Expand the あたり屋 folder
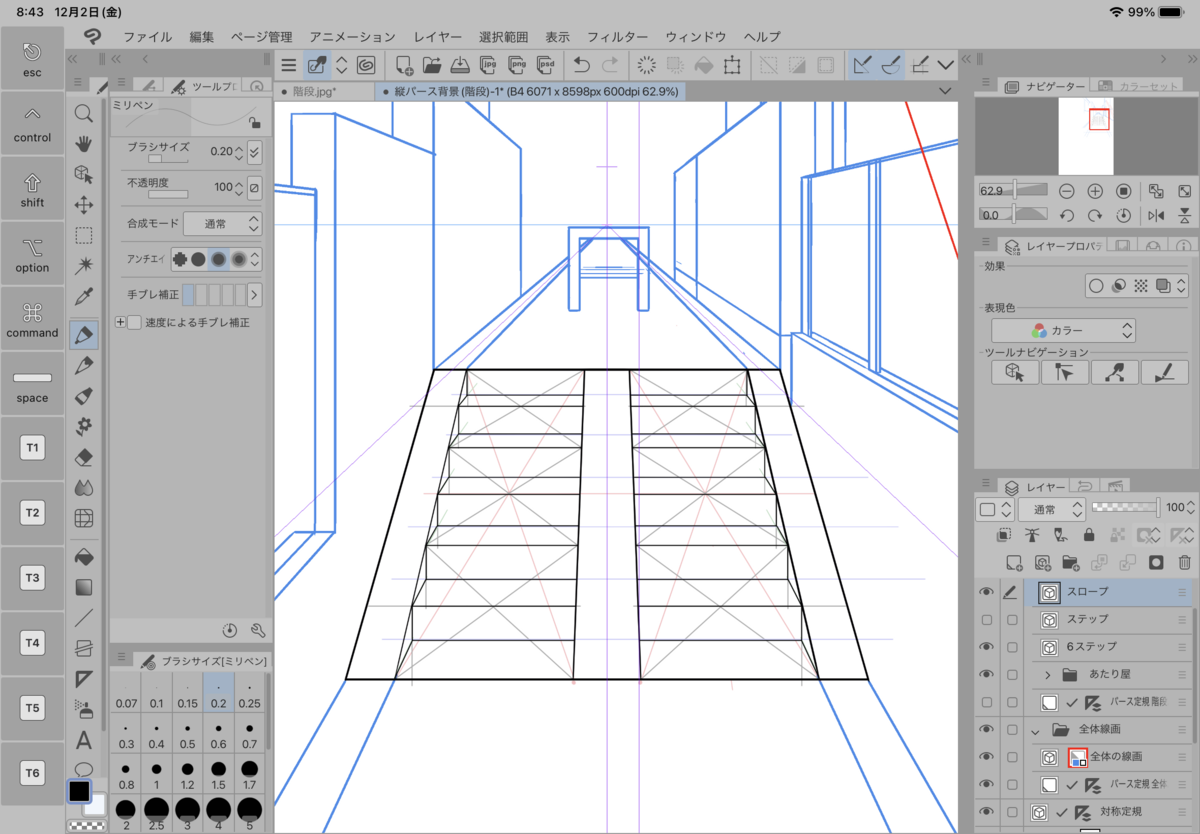This screenshot has height=834, width=1200. point(1047,674)
